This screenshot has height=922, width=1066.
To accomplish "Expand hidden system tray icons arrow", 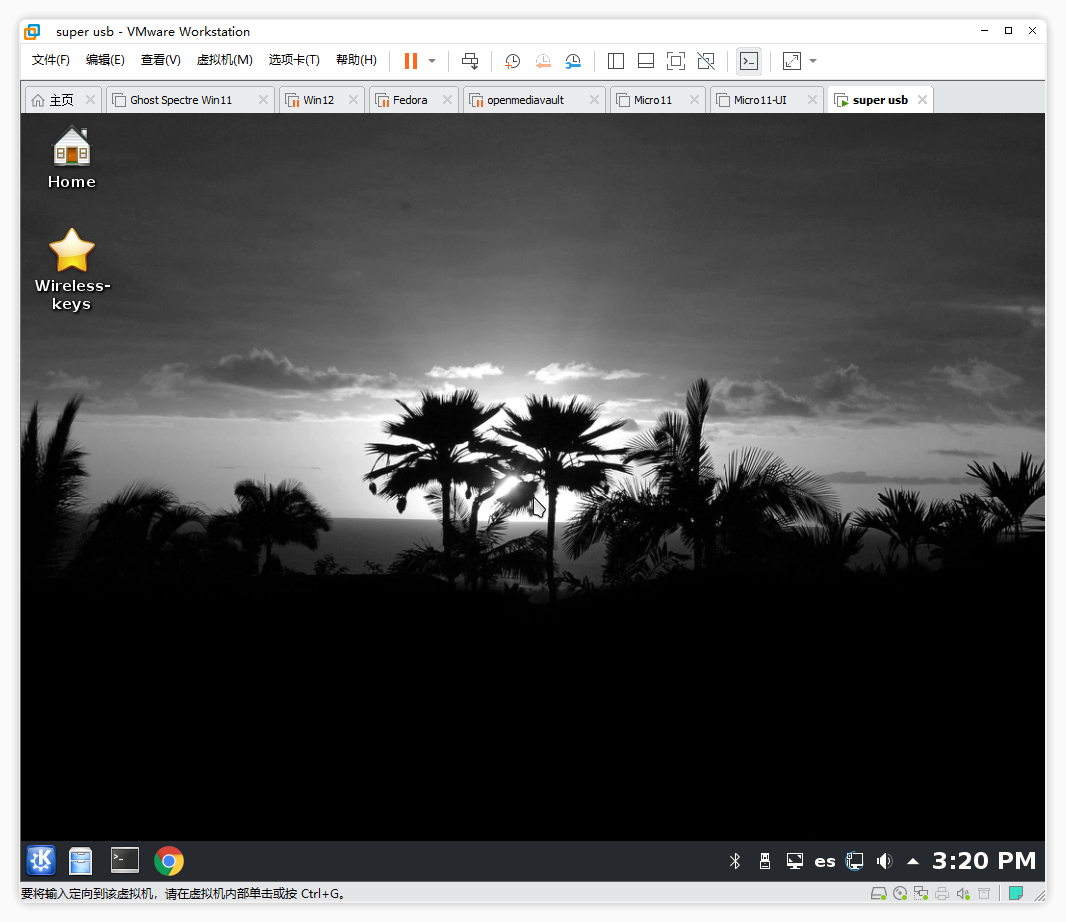I will point(913,861).
